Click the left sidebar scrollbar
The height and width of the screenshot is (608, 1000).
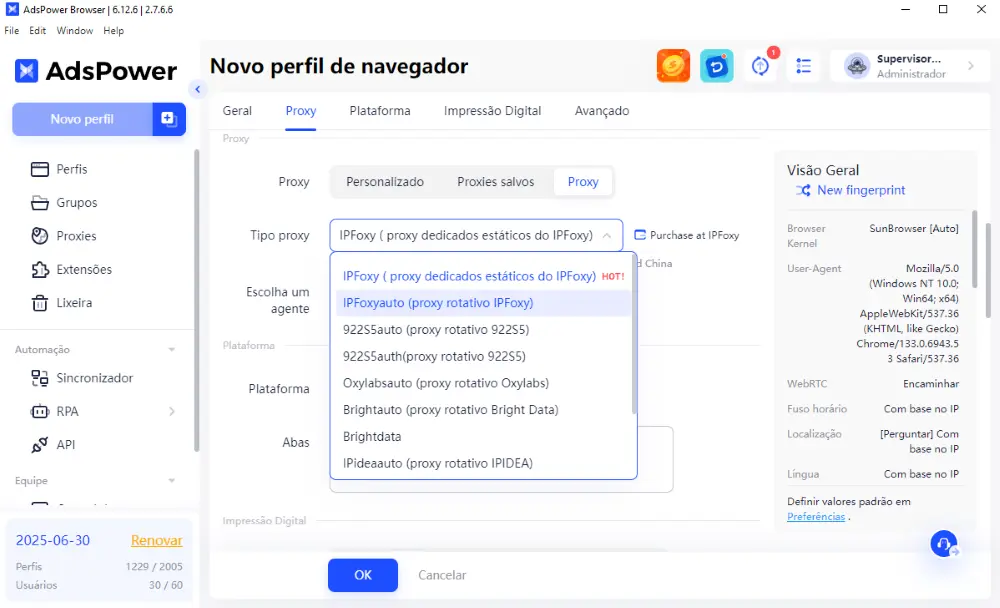pyautogui.click(x=196, y=300)
